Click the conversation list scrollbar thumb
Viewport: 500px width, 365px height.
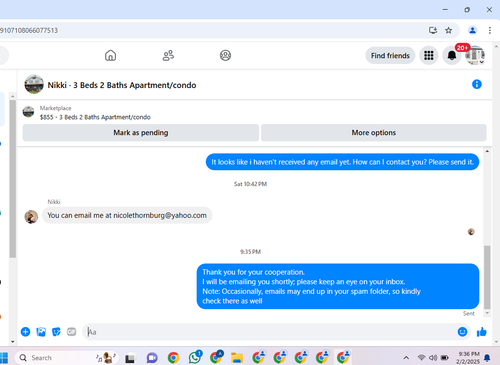[13, 179]
